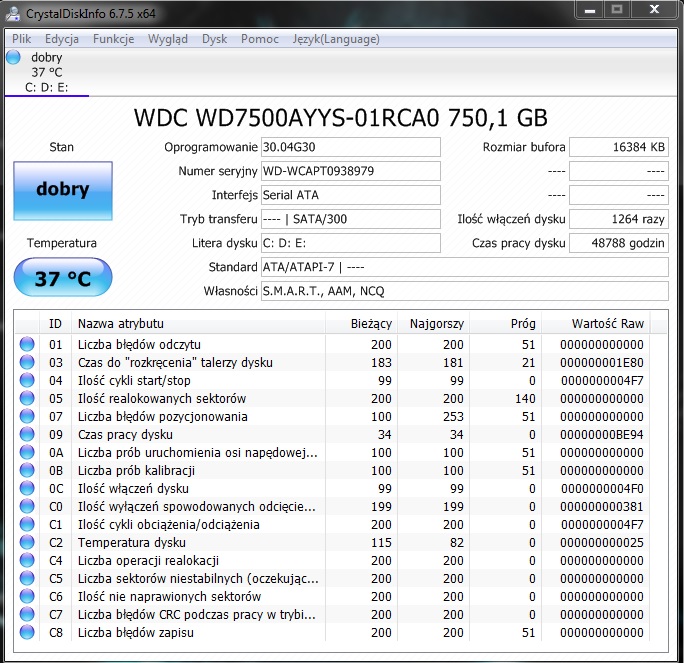Select the Liczba prób kalibracji row
This screenshot has height=663, width=684.
(x=332, y=470)
